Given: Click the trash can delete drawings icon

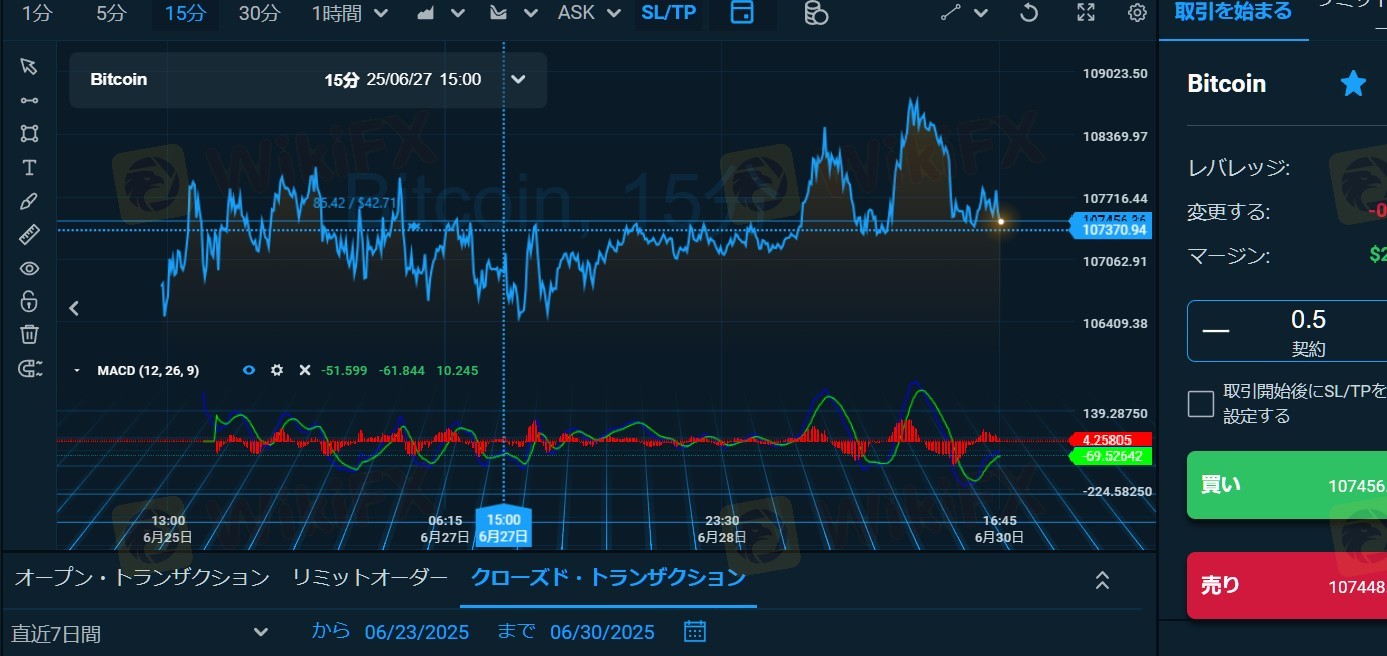Looking at the screenshot, I should 29,334.
